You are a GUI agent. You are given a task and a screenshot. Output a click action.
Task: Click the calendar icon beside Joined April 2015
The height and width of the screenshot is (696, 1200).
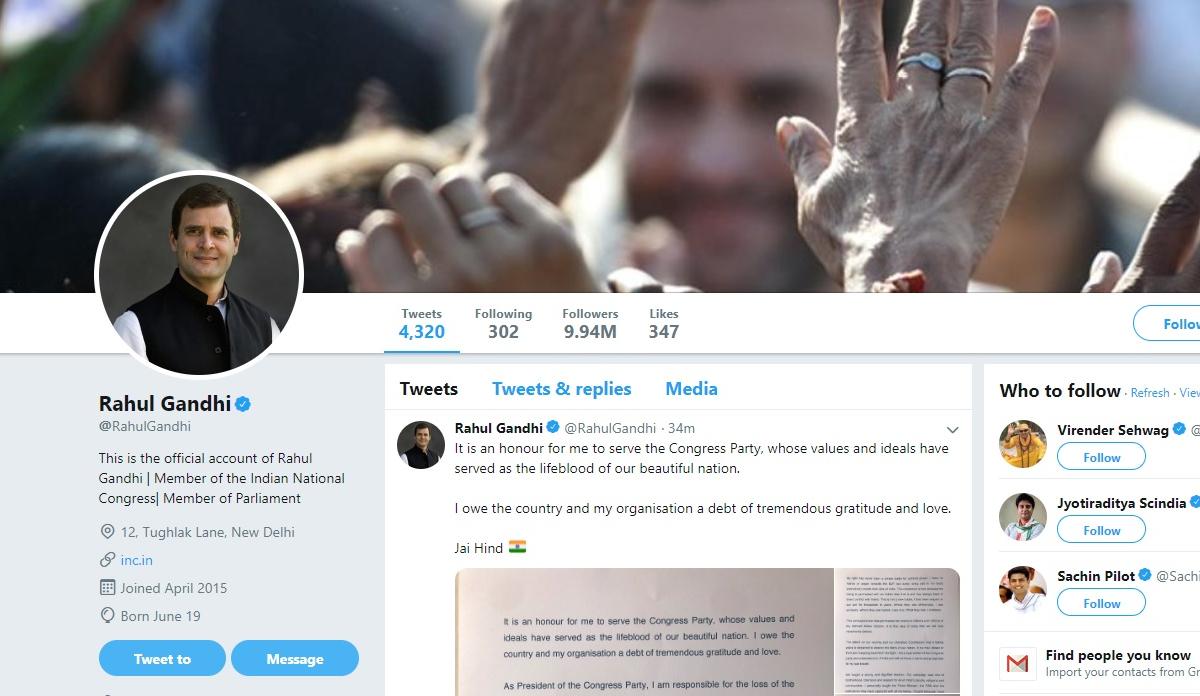107,588
